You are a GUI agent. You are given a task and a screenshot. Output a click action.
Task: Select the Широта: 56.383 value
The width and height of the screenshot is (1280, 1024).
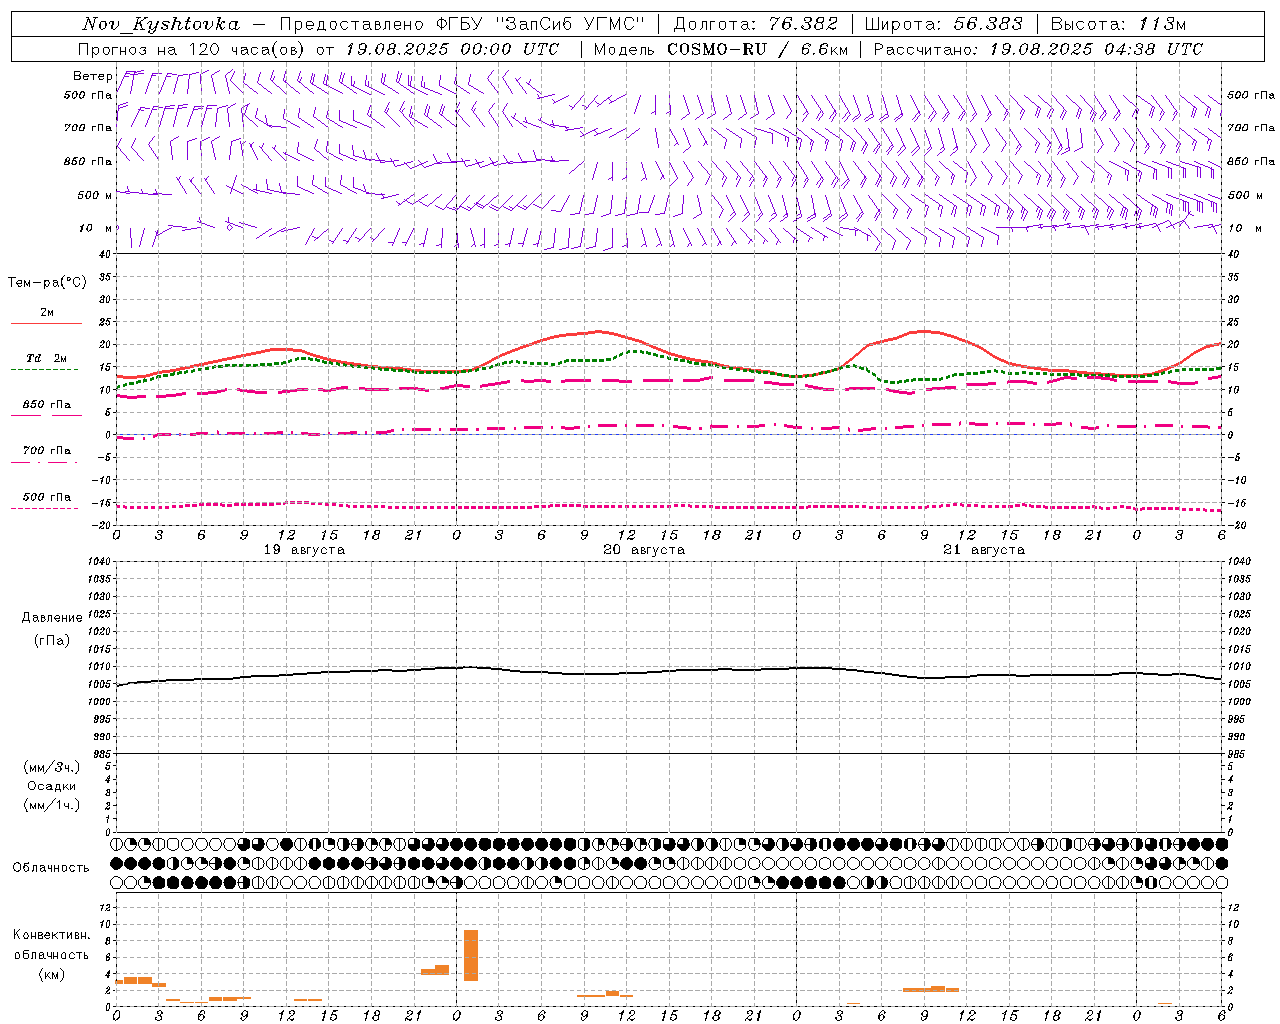click(x=944, y=24)
